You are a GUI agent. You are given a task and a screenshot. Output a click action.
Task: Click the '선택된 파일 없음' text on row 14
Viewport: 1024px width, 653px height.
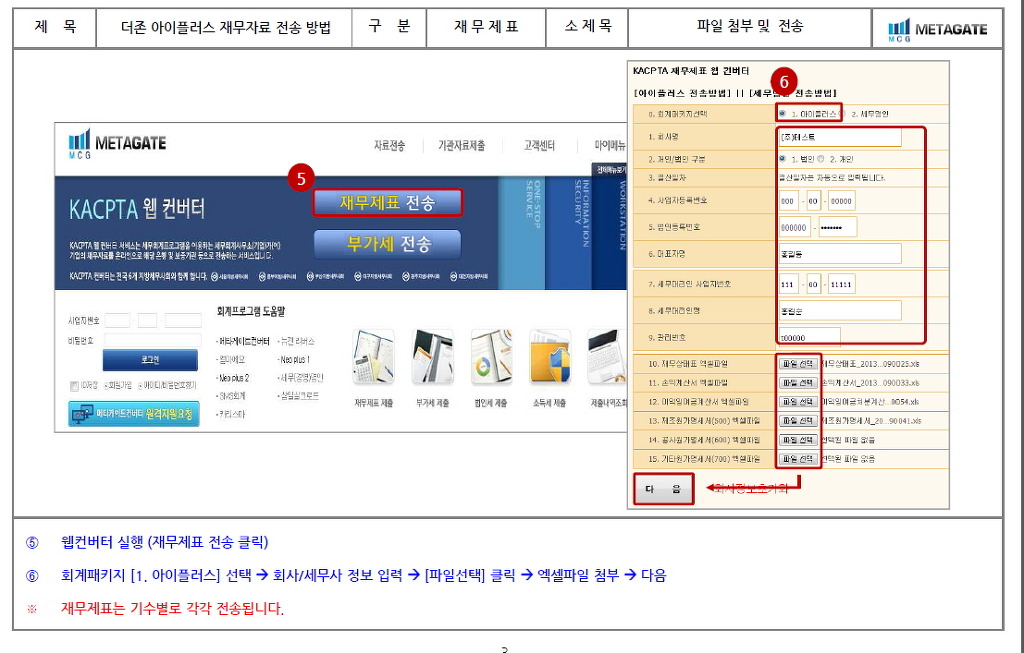(848, 439)
